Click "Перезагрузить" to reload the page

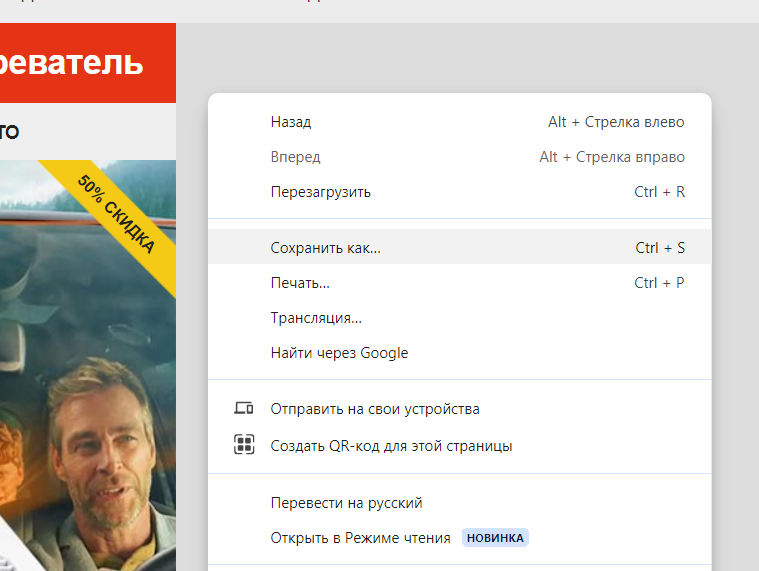click(459, 192)
